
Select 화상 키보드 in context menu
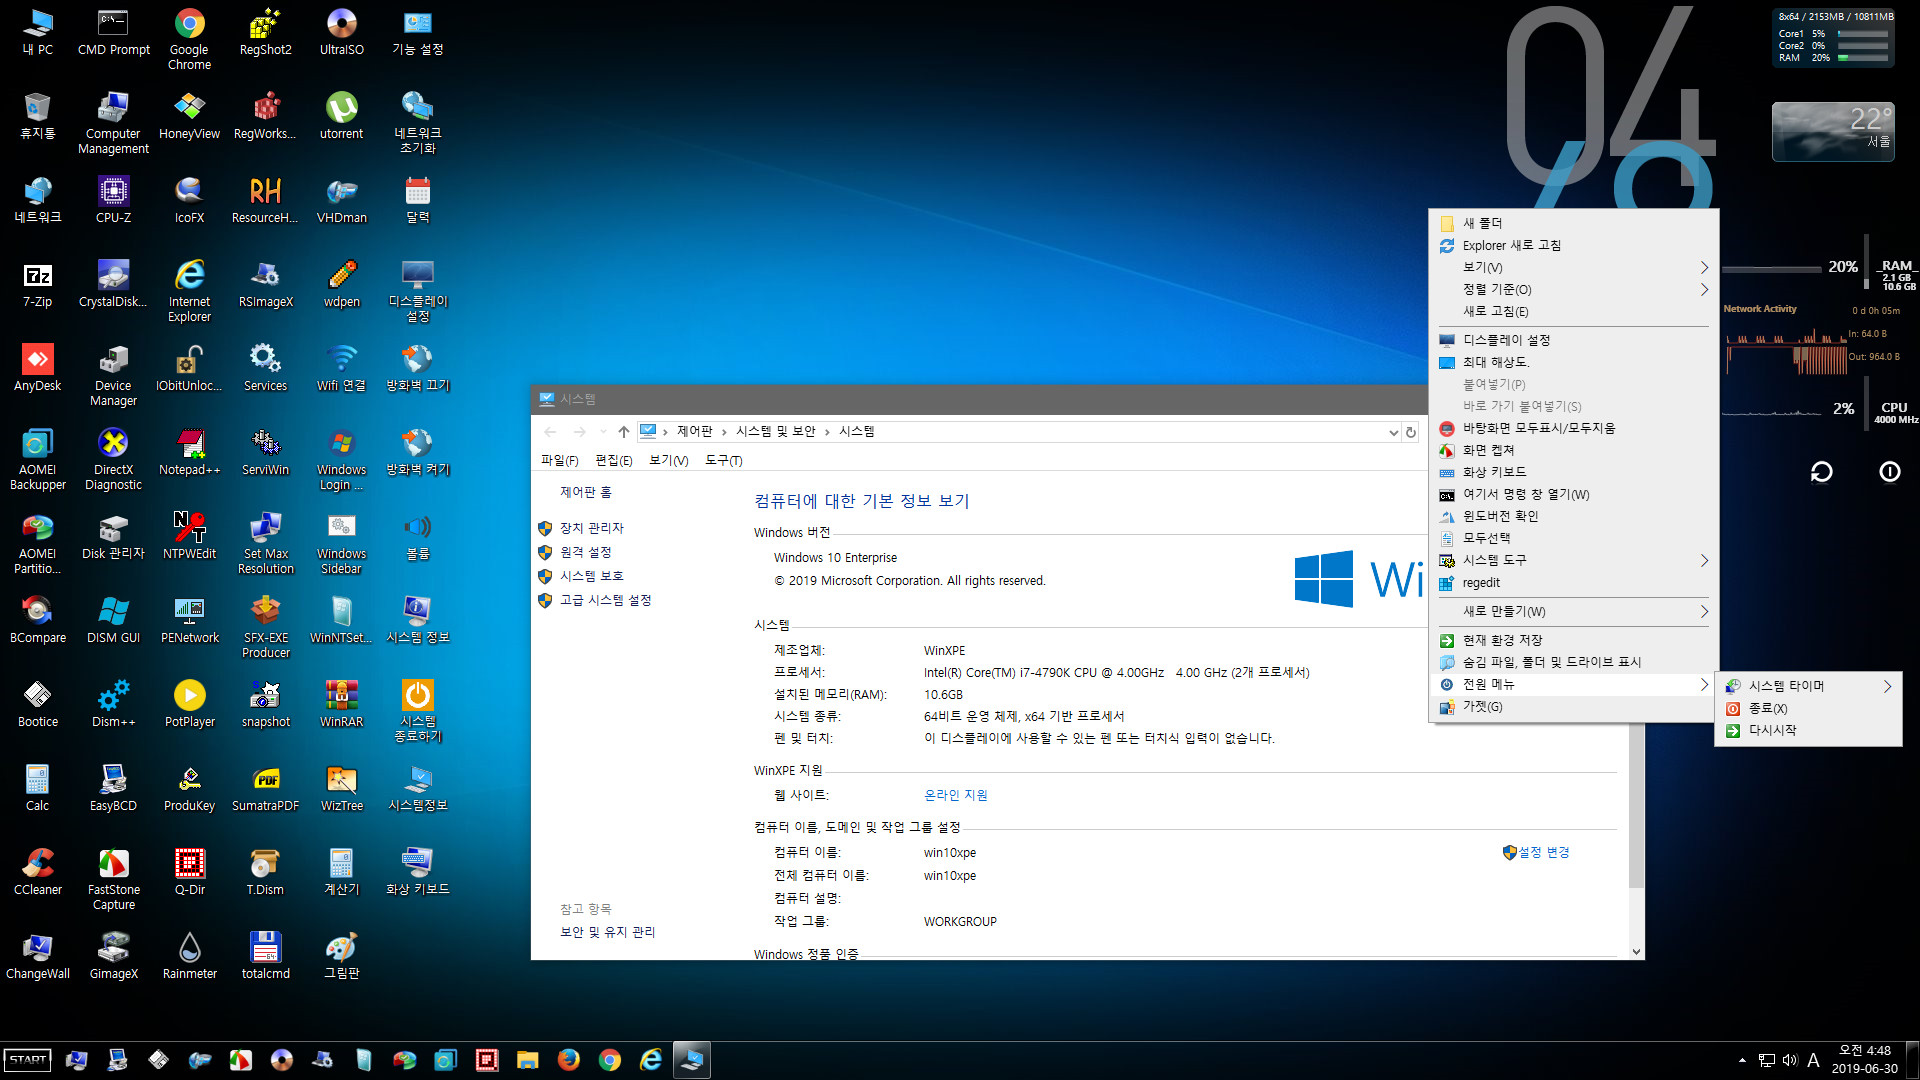tap(1573, 472)
